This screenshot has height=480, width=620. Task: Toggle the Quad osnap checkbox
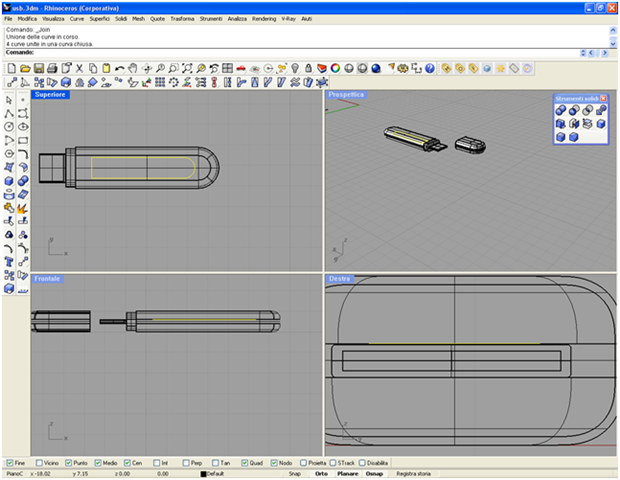pyautogui.click(x=244, y=463)
